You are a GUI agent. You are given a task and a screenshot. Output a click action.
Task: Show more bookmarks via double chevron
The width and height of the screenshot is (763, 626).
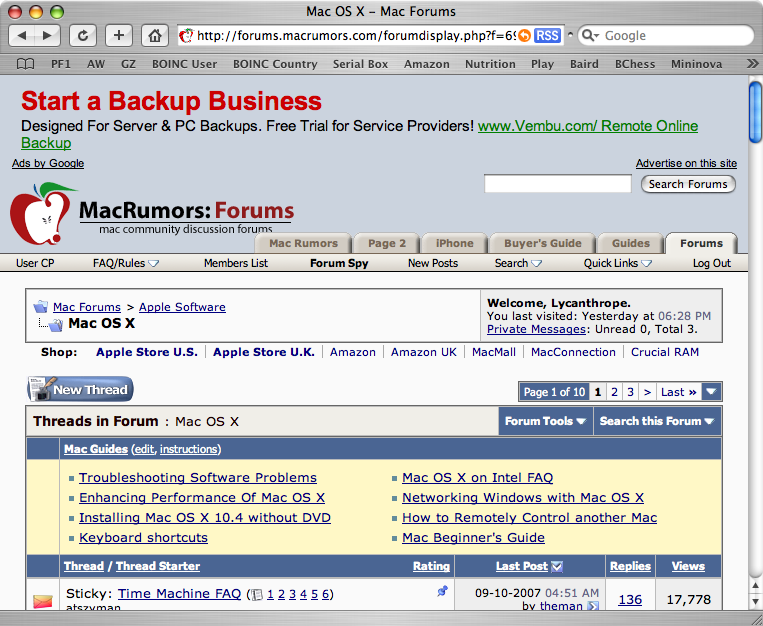click(x=752, y=64)
